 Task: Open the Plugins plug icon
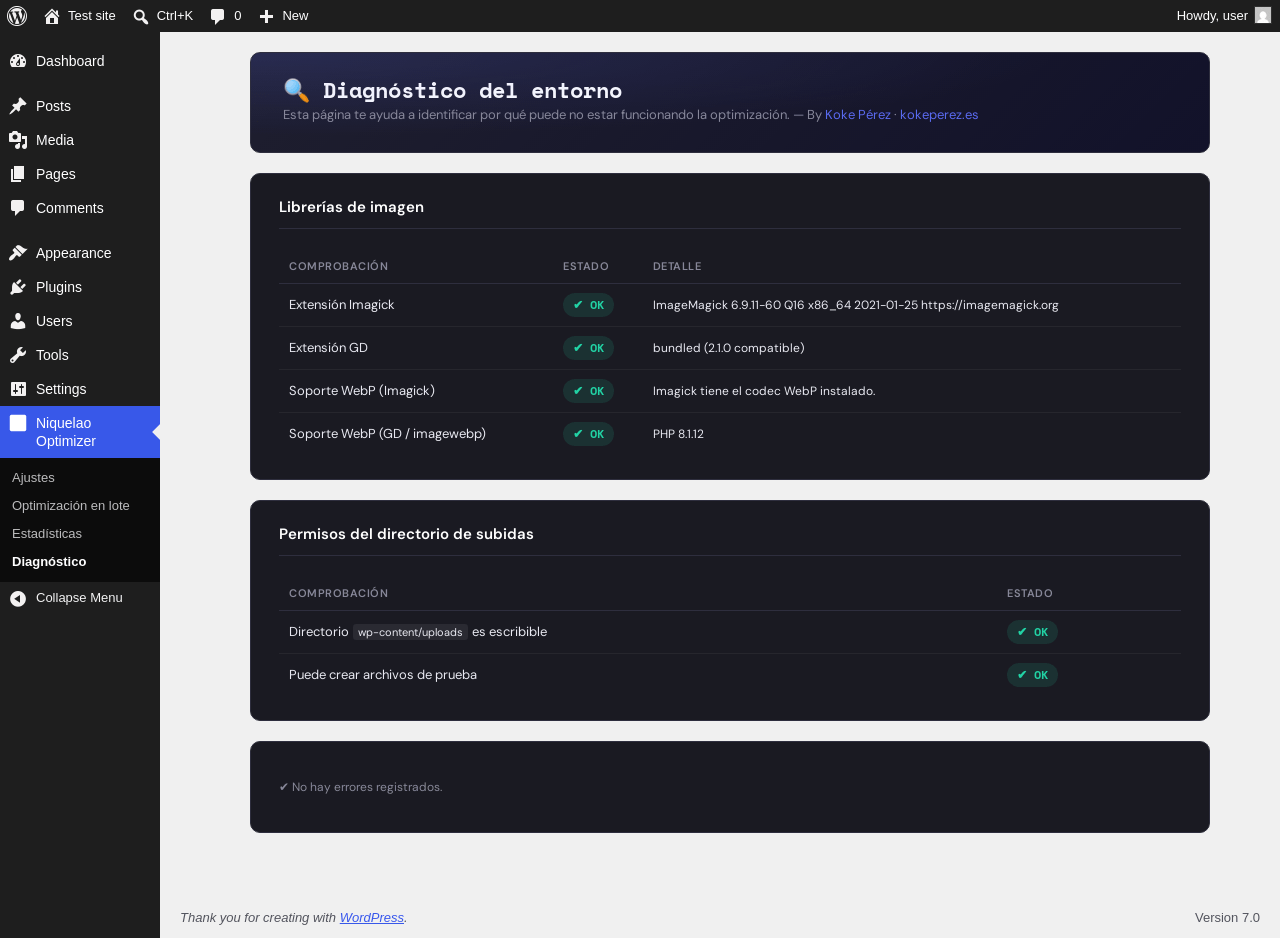point(18,287)
